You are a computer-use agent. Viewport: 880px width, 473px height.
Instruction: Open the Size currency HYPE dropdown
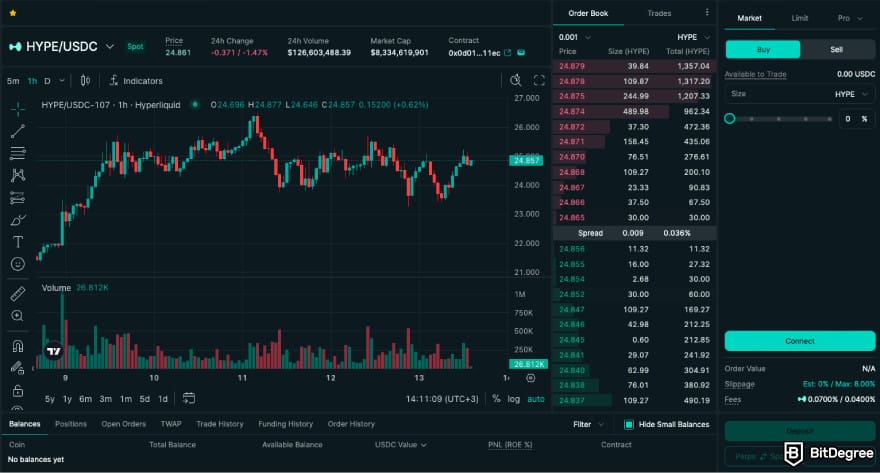pos(851,94)
